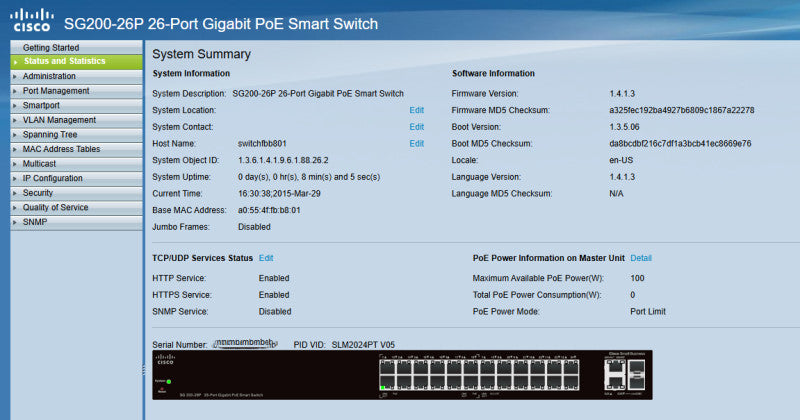800x420 pixels.
Task: Expand the VLAN Management arrow
Action: click(15, 120)
